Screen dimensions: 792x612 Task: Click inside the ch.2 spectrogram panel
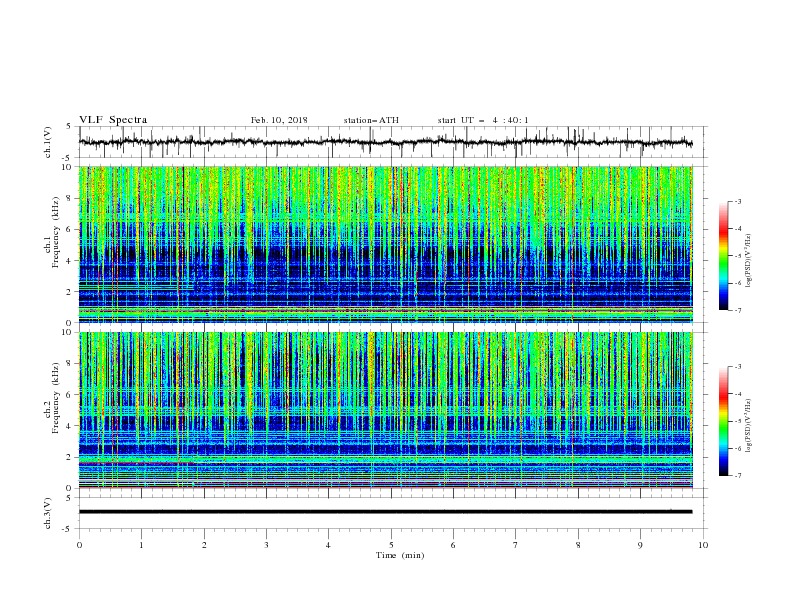tap(386, 410)
